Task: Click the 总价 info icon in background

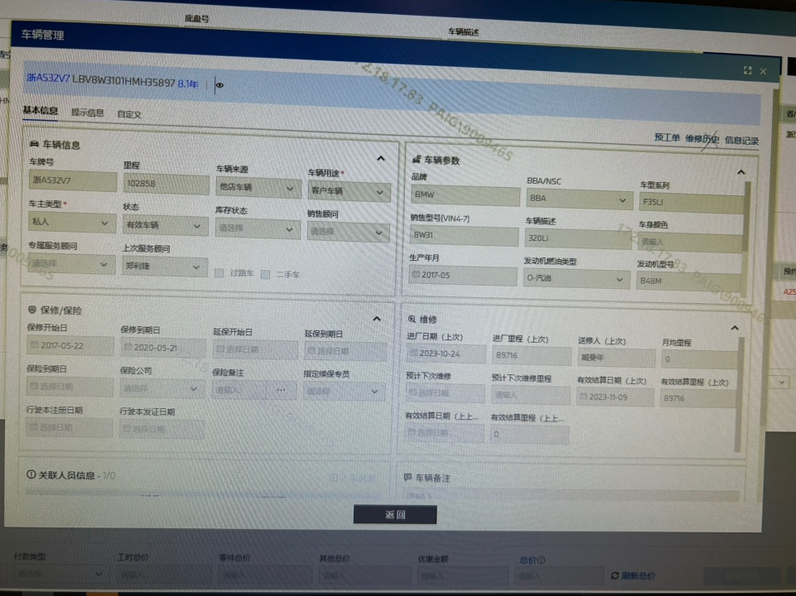Action: [x=541, y=560]
